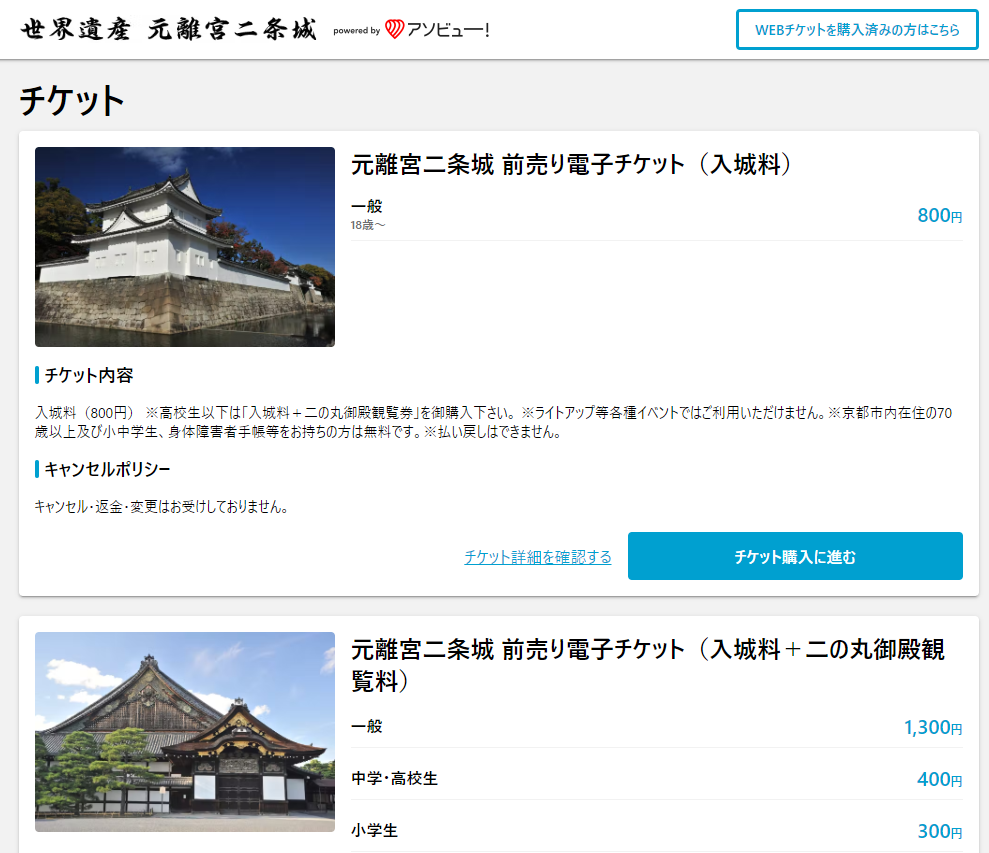The width and height of the screenshot is (989, 853).
Task: Click the 18歳〜 age label
Action: (368, 225)
